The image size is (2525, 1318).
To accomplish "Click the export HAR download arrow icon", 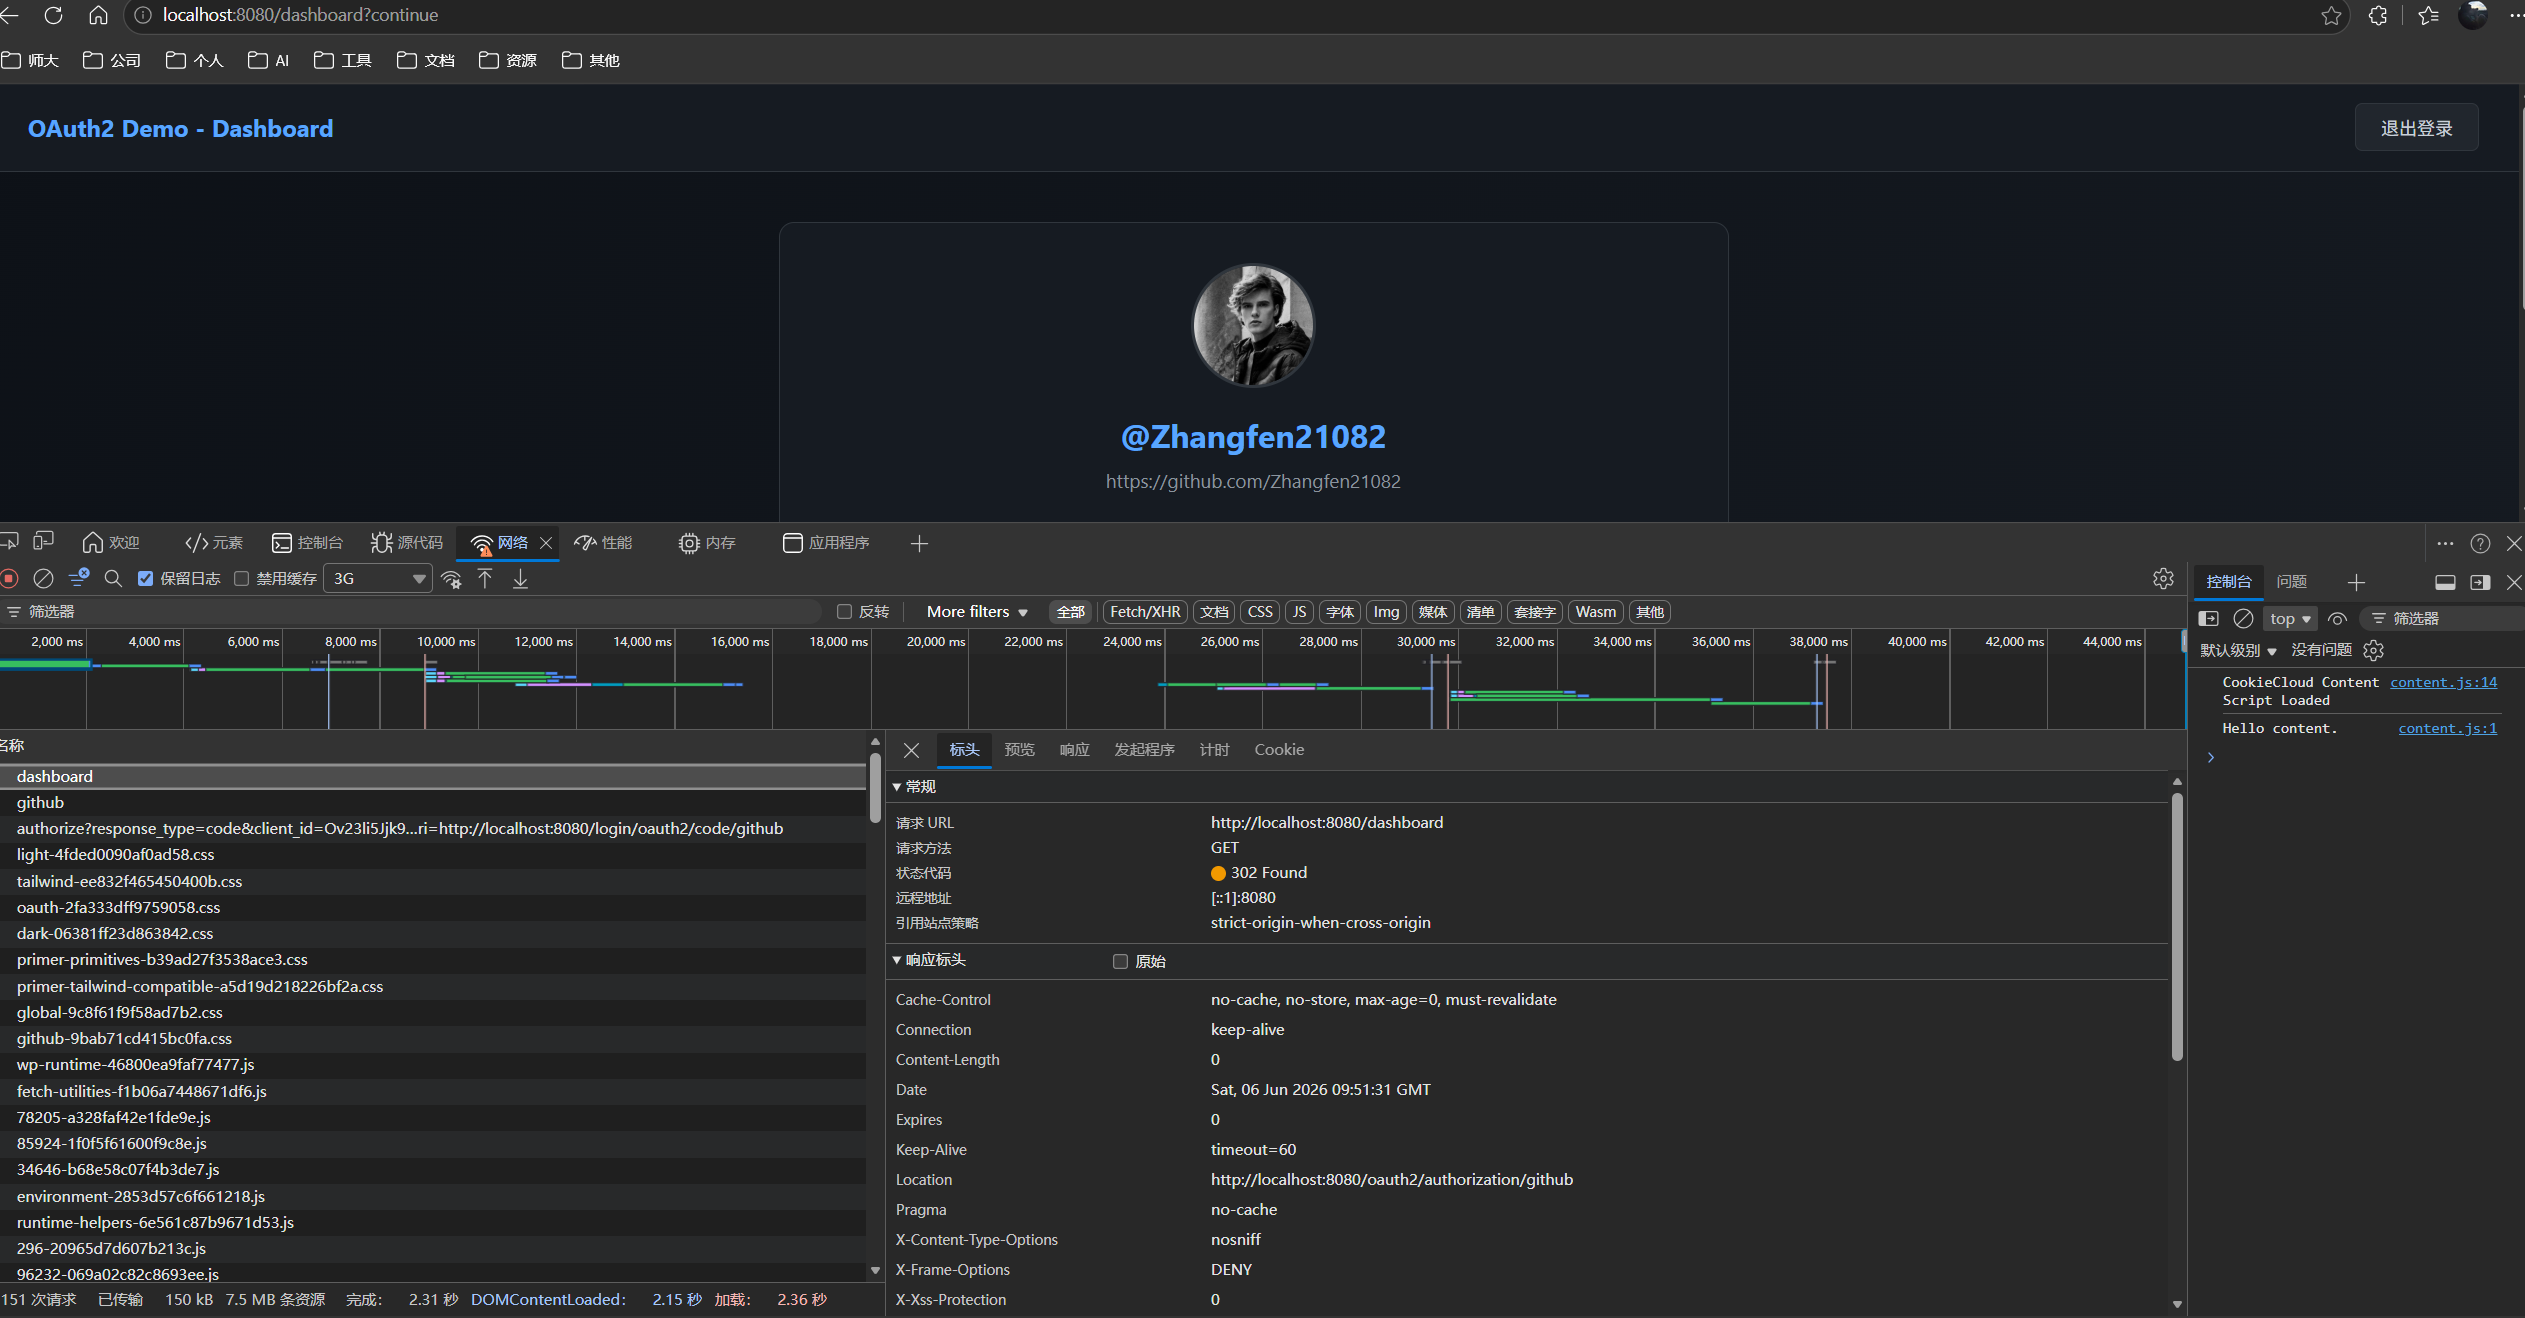I will (x=520, y=579).
